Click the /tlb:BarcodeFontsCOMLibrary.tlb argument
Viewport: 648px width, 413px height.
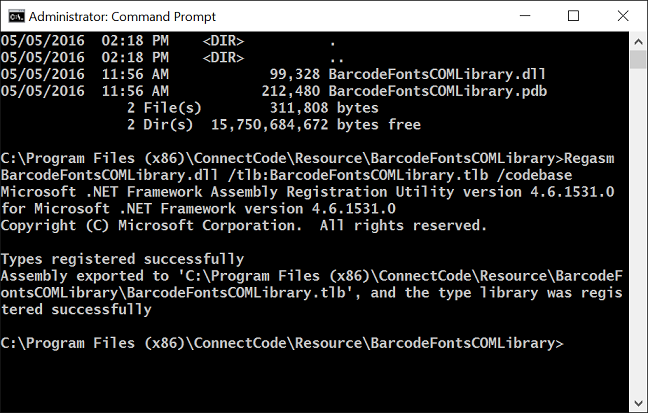[358, 175]
